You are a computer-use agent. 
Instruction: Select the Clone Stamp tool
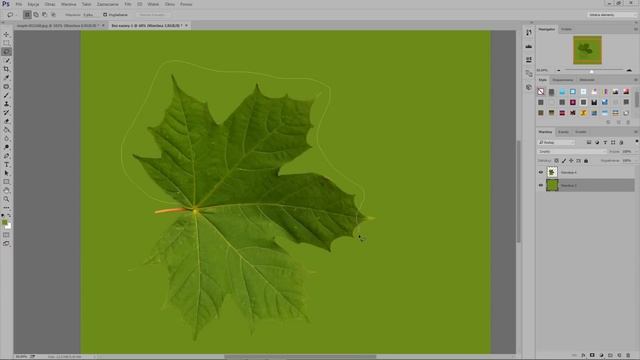6,104
